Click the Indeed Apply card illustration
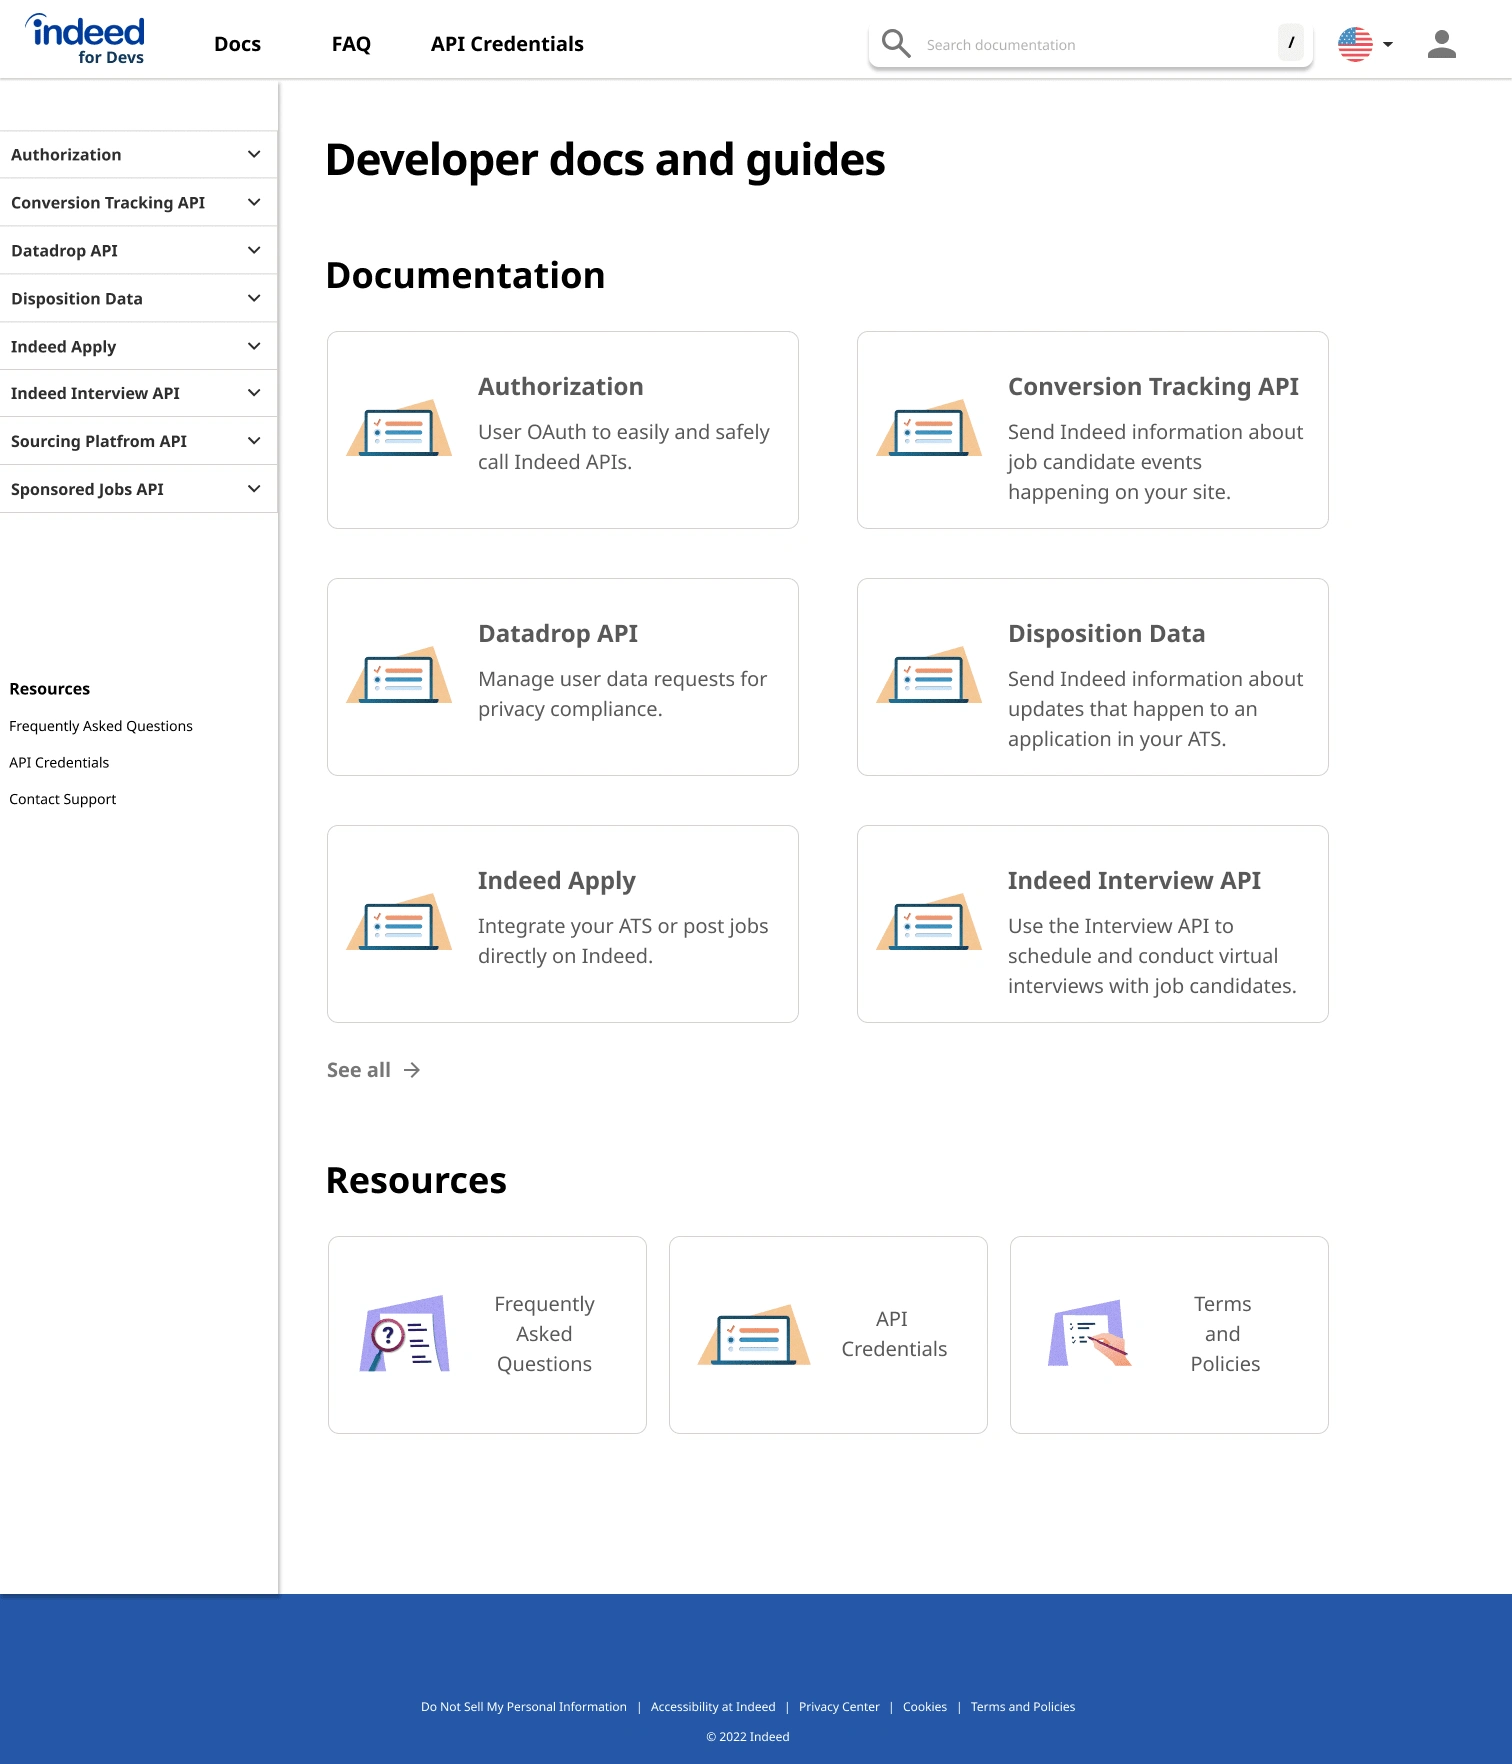The width and height of the screenshot is (1512, 1764). (x=399, y=922)
